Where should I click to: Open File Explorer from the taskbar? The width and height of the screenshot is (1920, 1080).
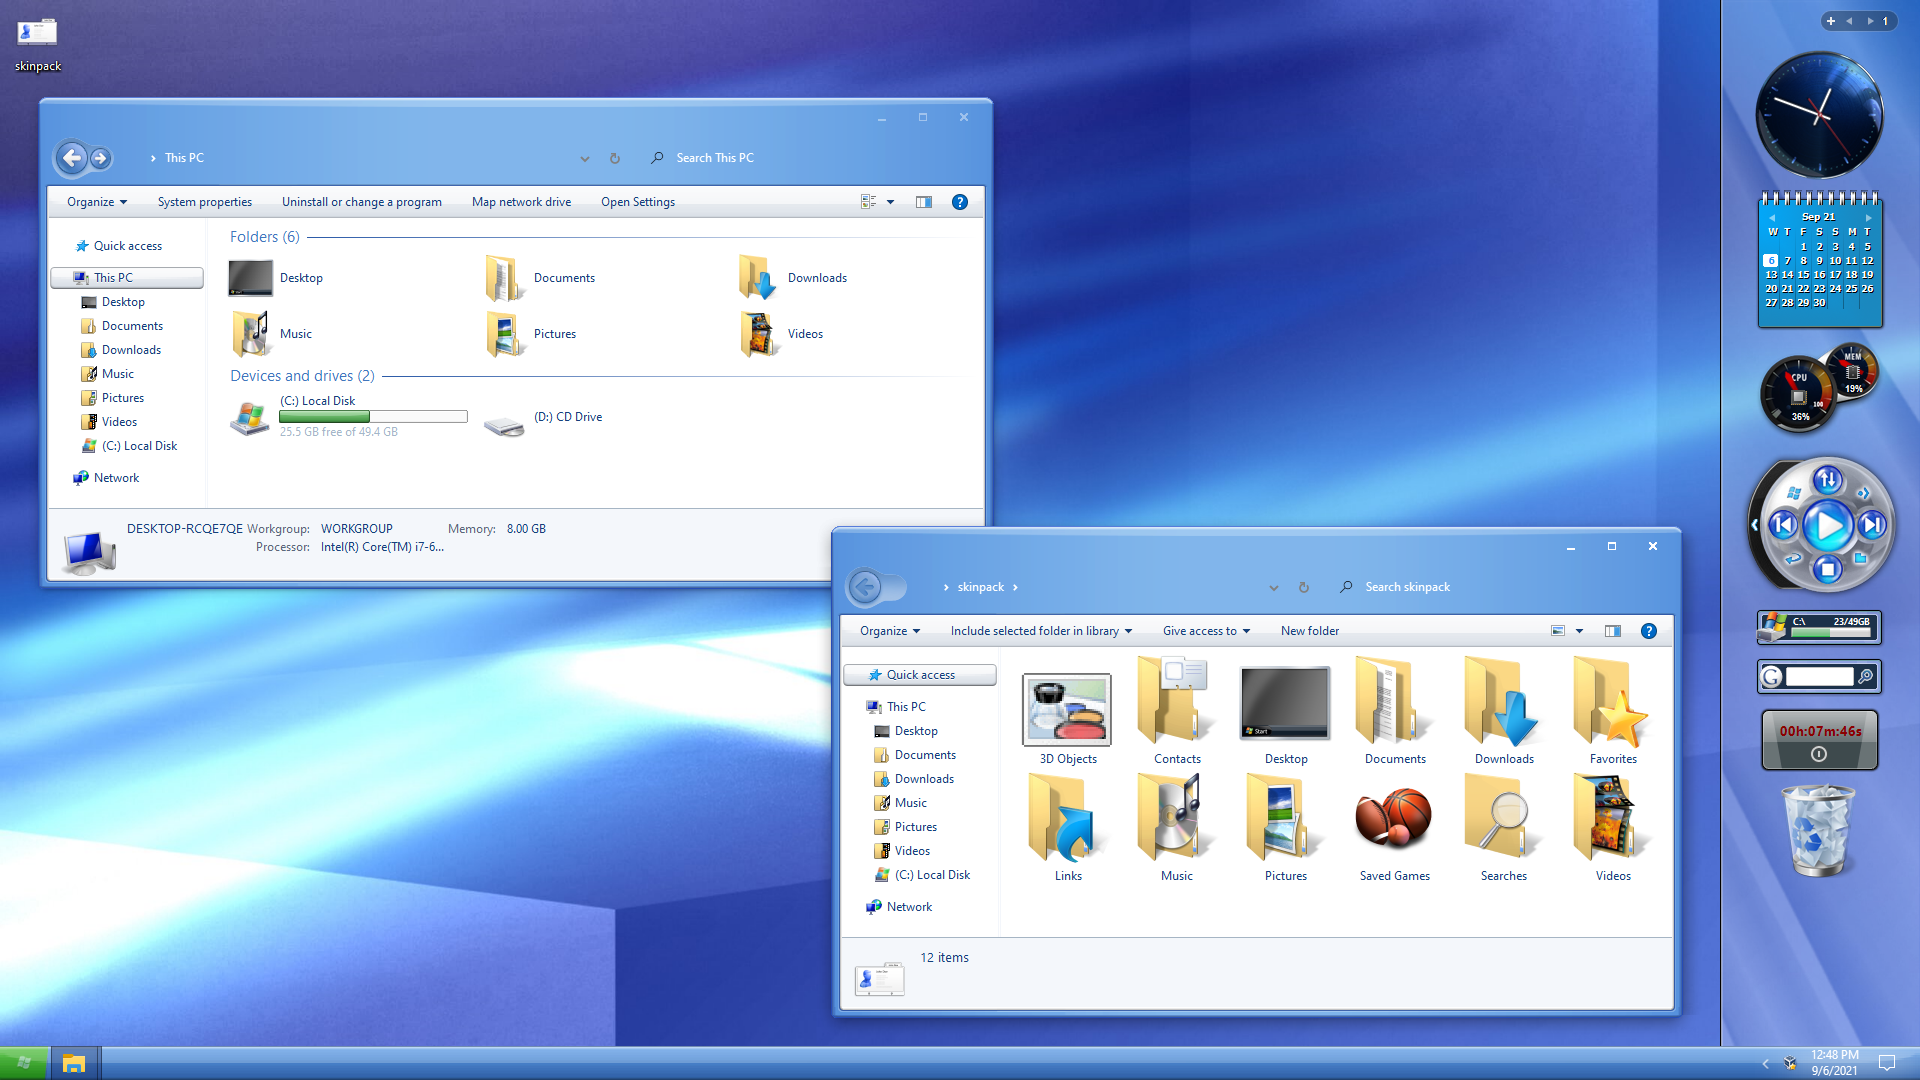[74, 1063]
